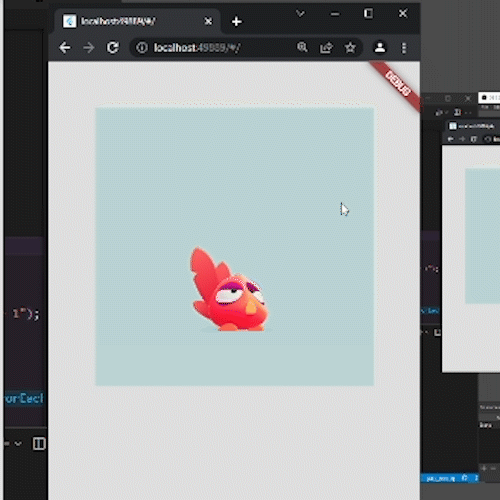Reload the localhost page
The height and width of the screenshot is (500, 500).
point(113,47)
